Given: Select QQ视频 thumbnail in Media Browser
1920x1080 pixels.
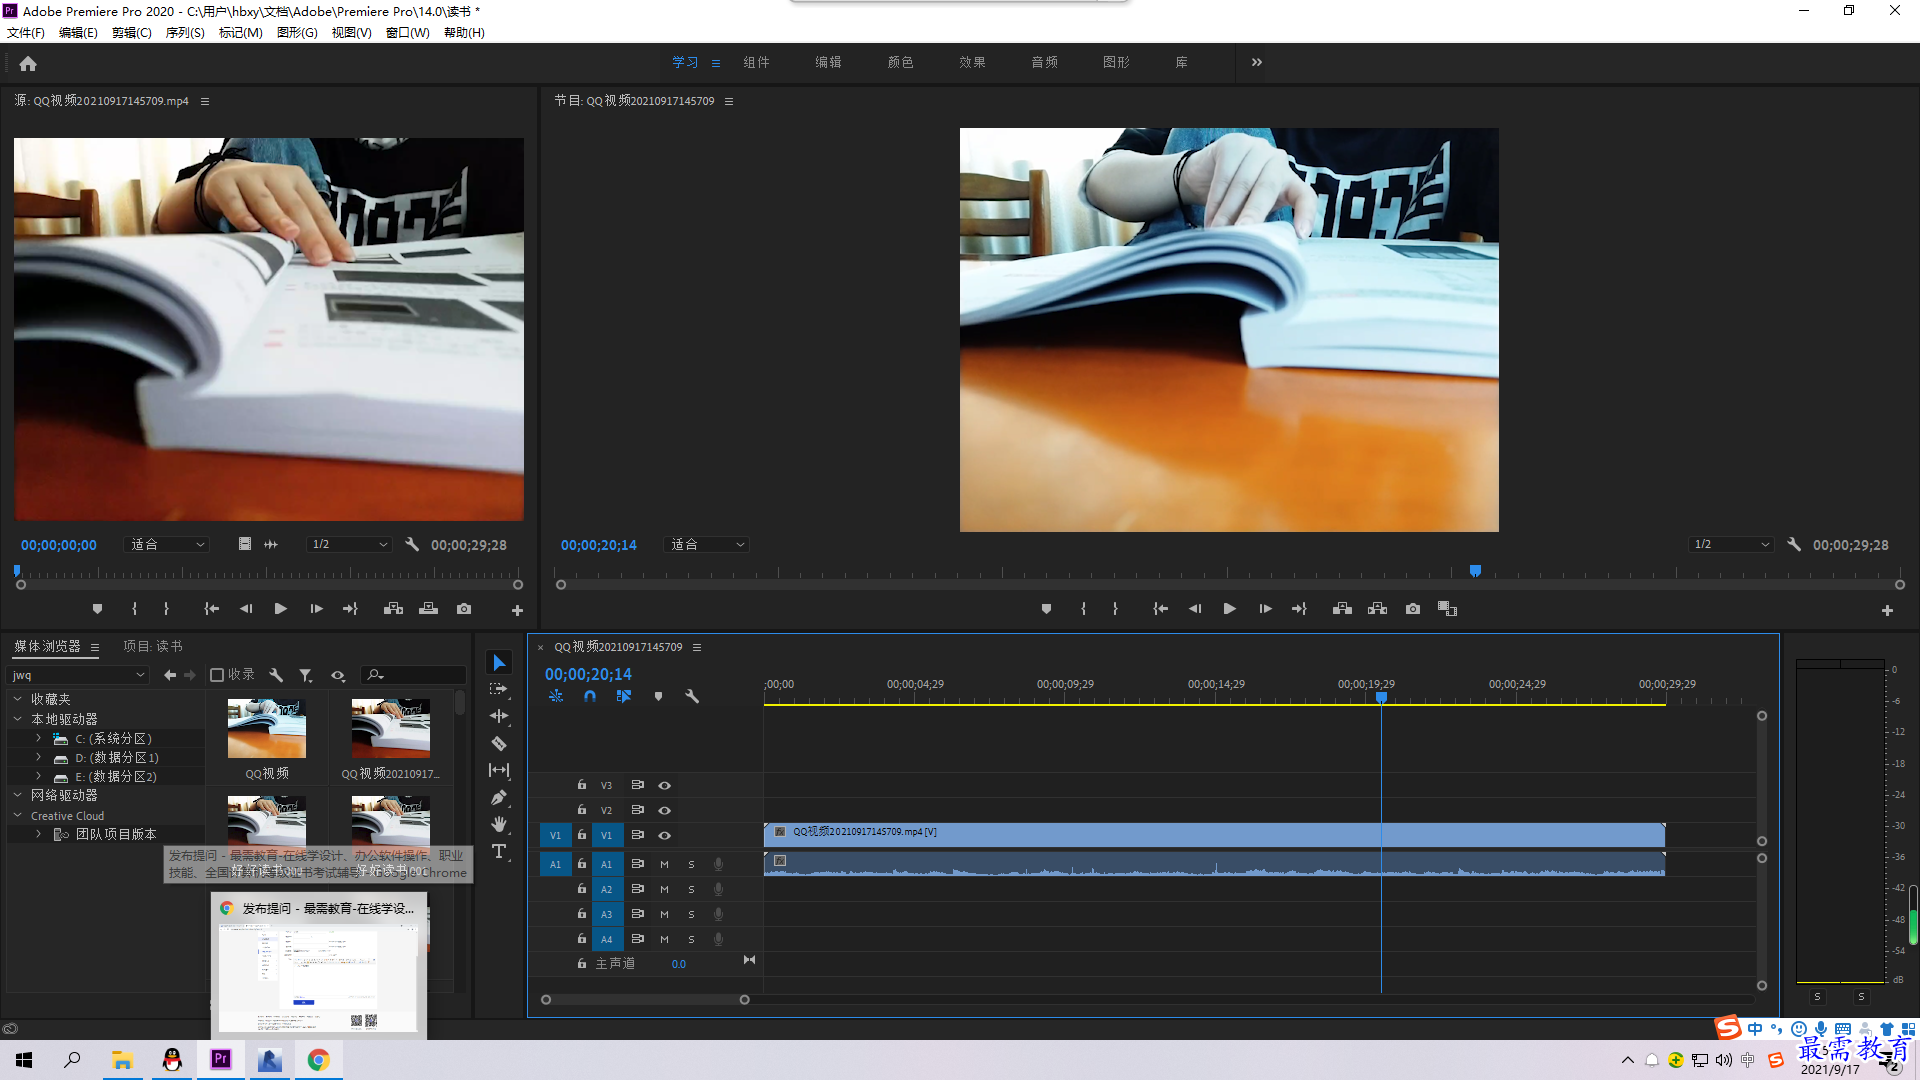Looking at the screenshot, I should [267, 729].
